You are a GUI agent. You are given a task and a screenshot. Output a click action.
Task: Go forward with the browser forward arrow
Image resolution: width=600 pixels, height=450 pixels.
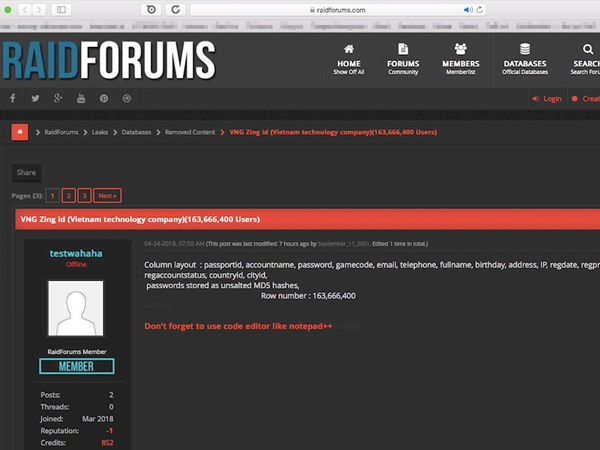point(39,10)
